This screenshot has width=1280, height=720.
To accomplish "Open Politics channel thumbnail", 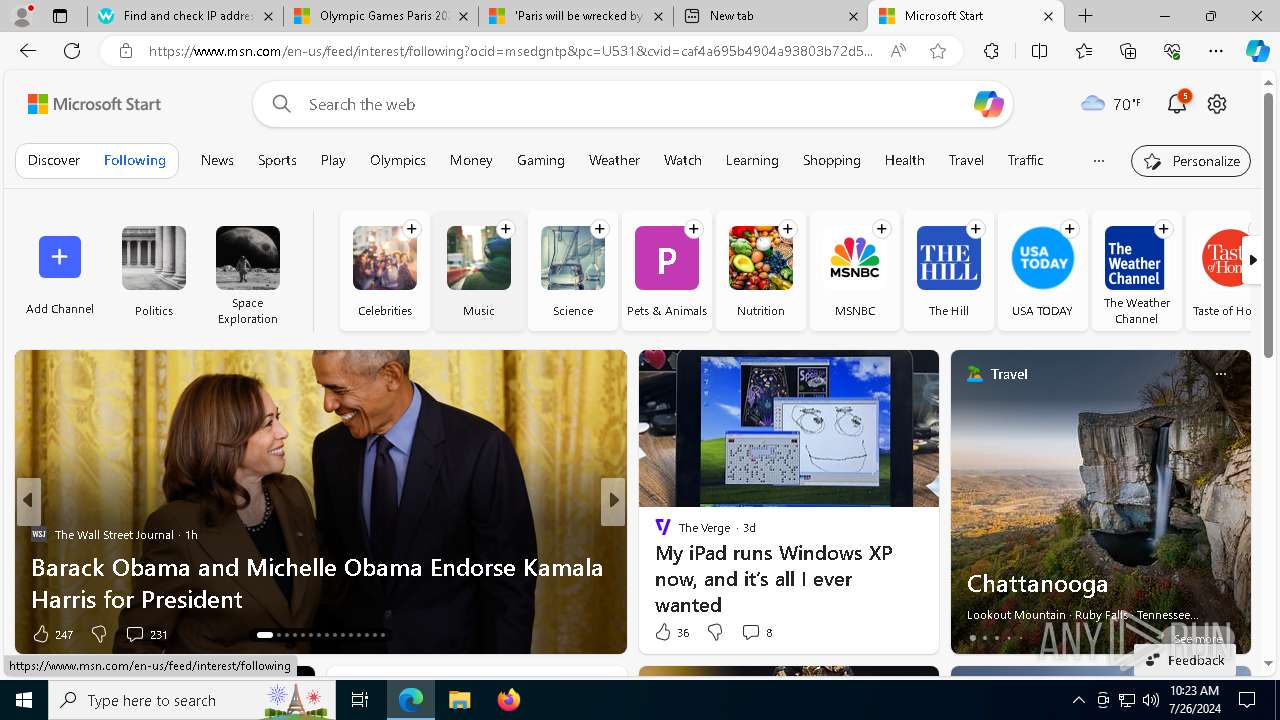I will [x=154, y=258].
